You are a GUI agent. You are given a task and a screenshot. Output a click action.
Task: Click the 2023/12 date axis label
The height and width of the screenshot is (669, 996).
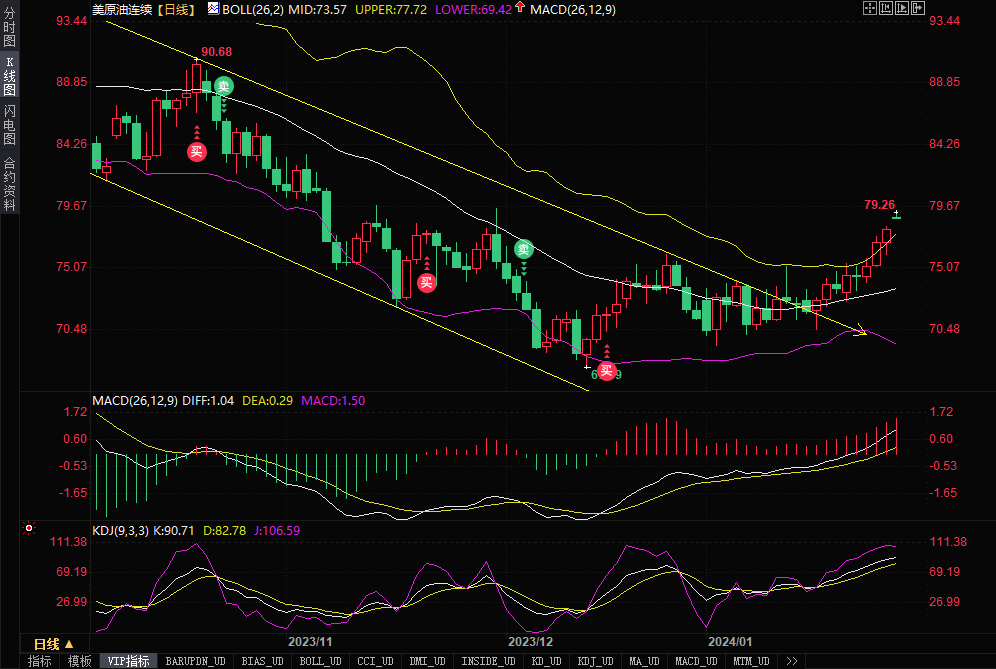pyautogui.click(x=530, y=641)
